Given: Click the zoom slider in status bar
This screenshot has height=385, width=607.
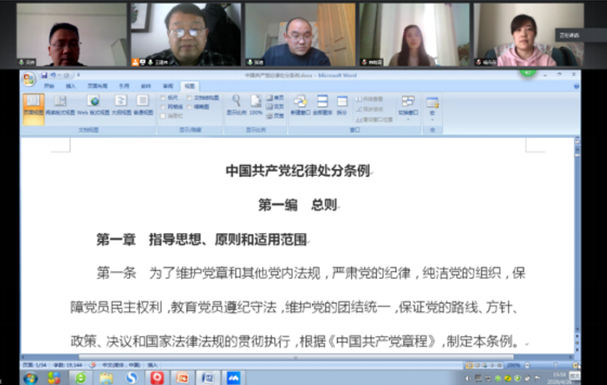Looking at the screenshot, I should click(x=556, y=365).
